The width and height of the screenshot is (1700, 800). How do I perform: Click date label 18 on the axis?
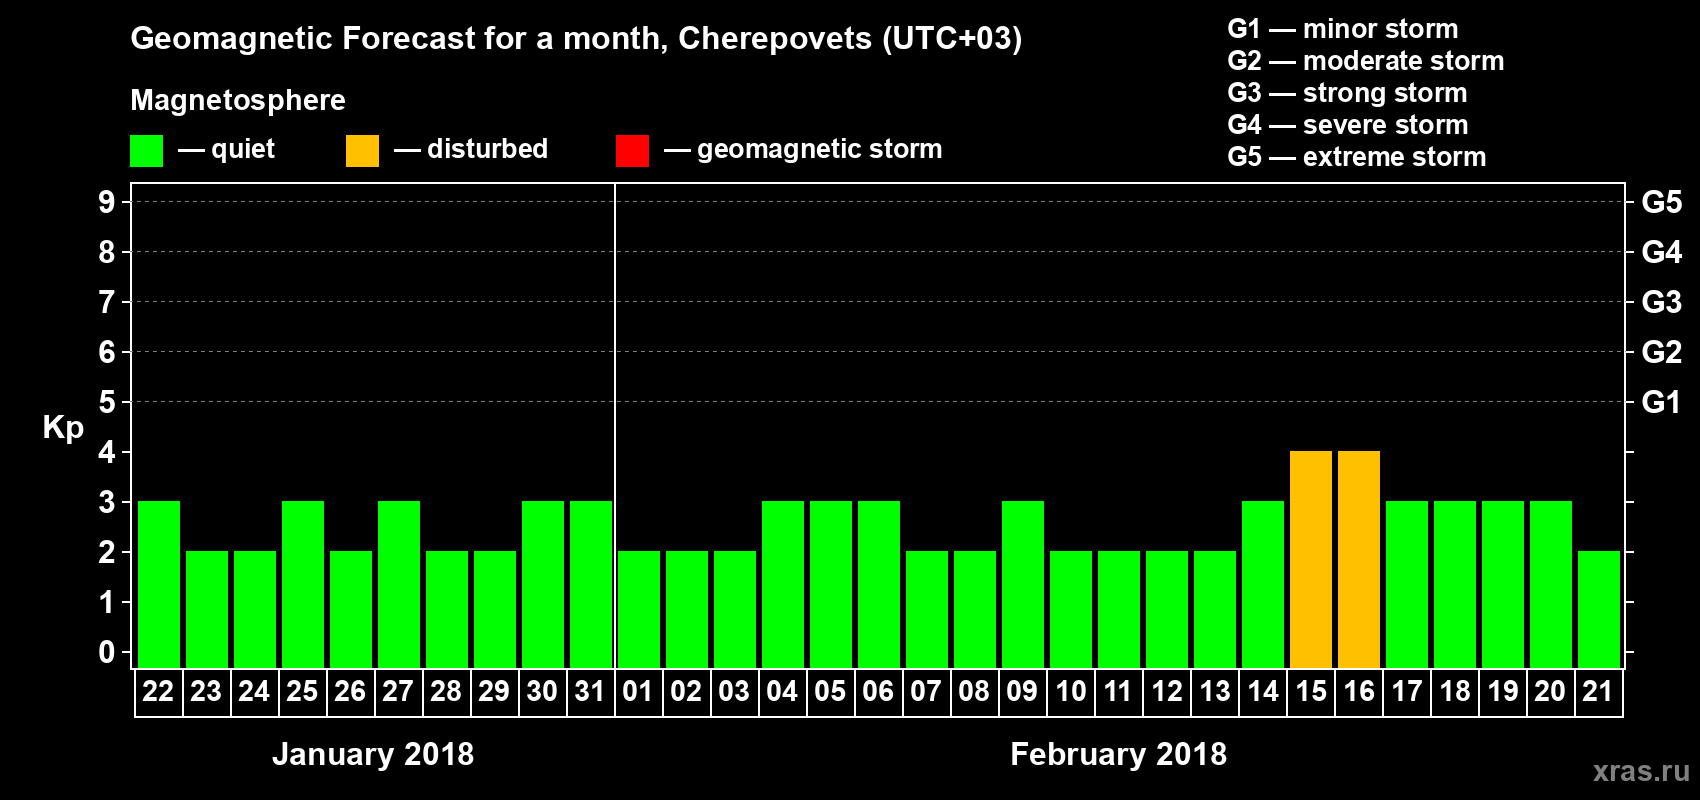[1454, 691]
